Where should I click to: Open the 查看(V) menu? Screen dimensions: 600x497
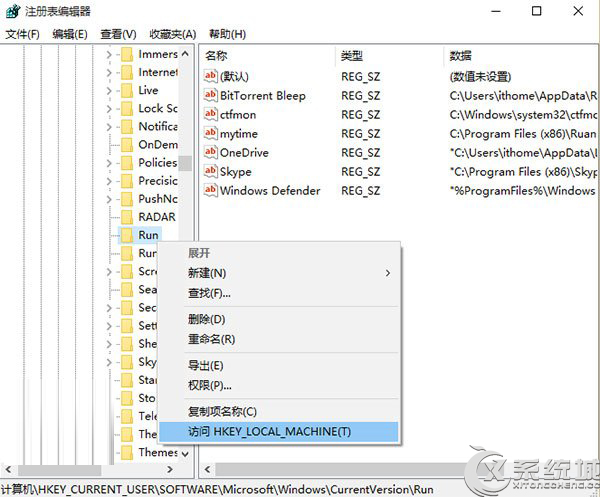pos(118,34)
